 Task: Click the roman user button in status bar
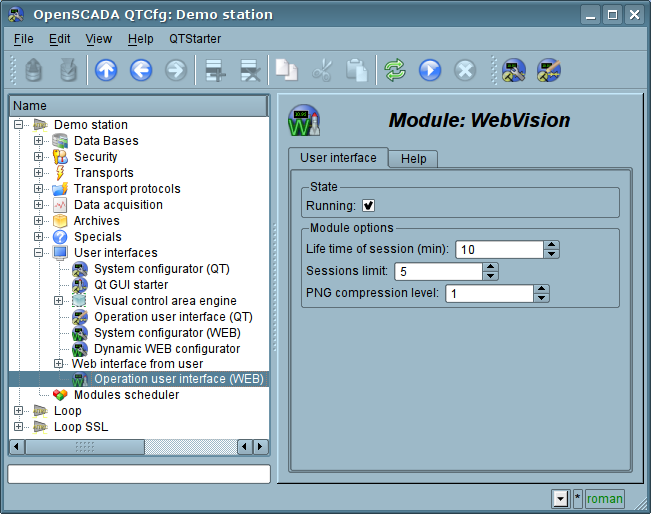pyautogui.click(x=604, y=499)
